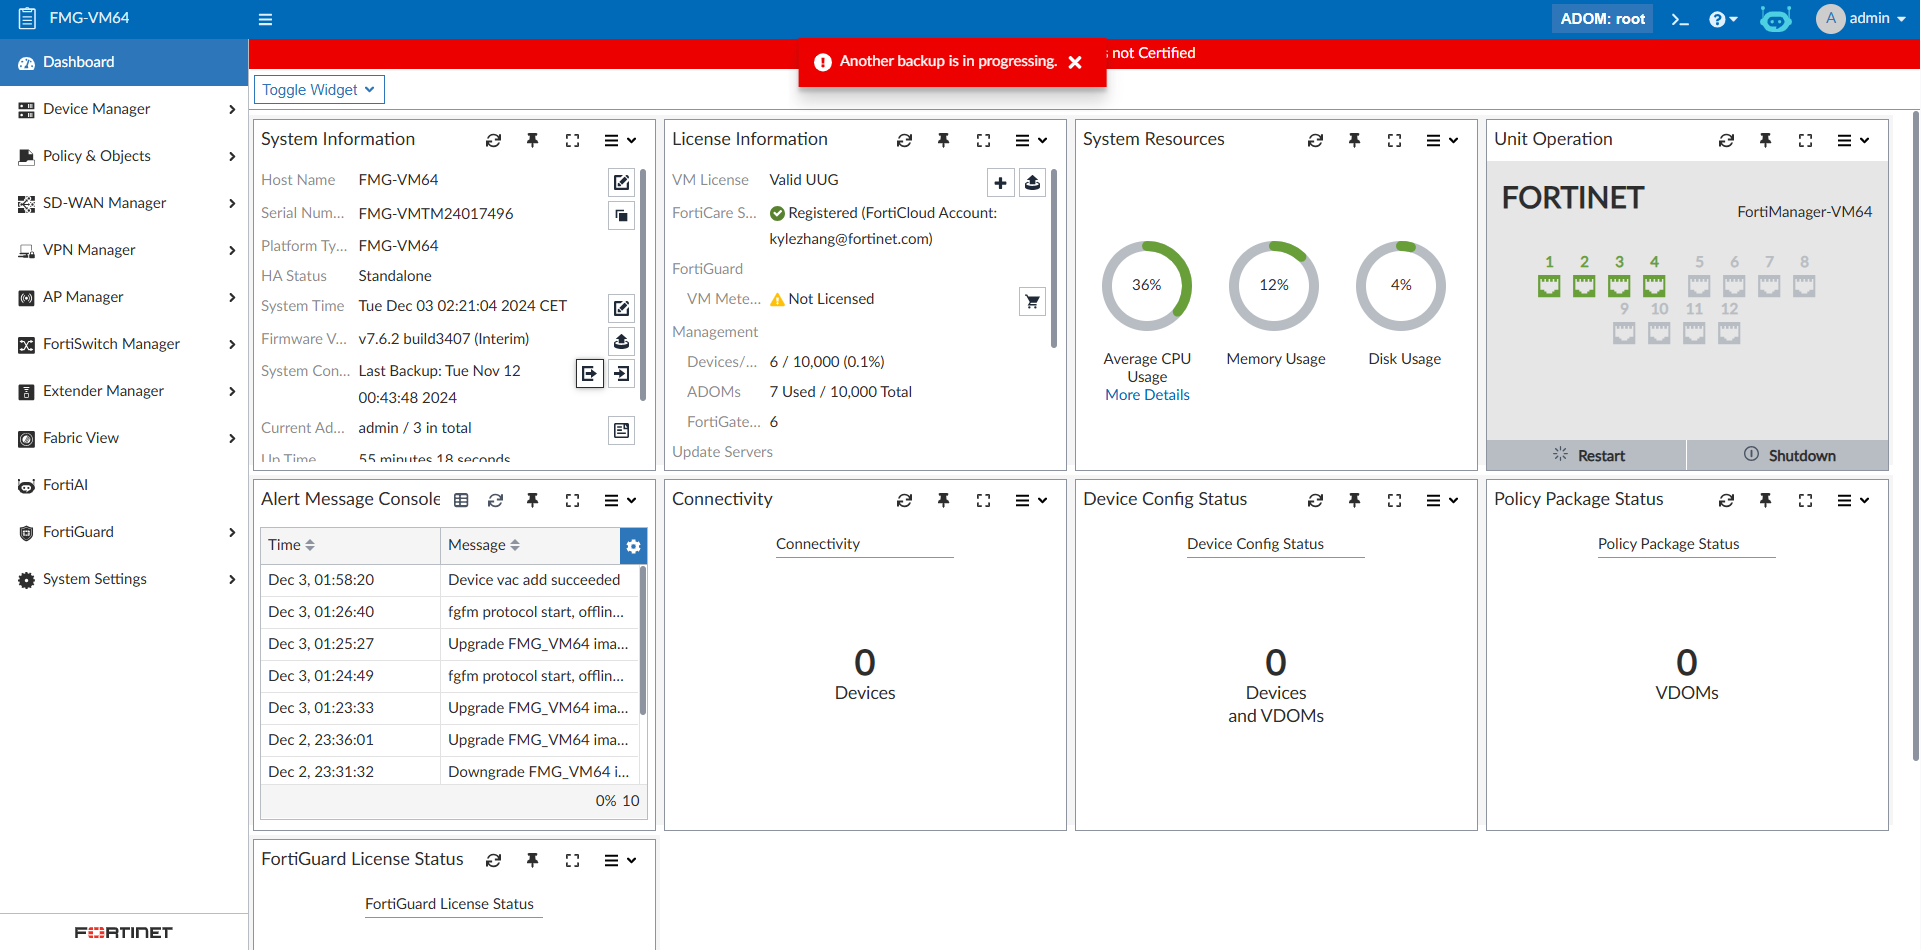Open the CLI console from the top bar
This screenshot has width=1921, height=950.
1680,18
